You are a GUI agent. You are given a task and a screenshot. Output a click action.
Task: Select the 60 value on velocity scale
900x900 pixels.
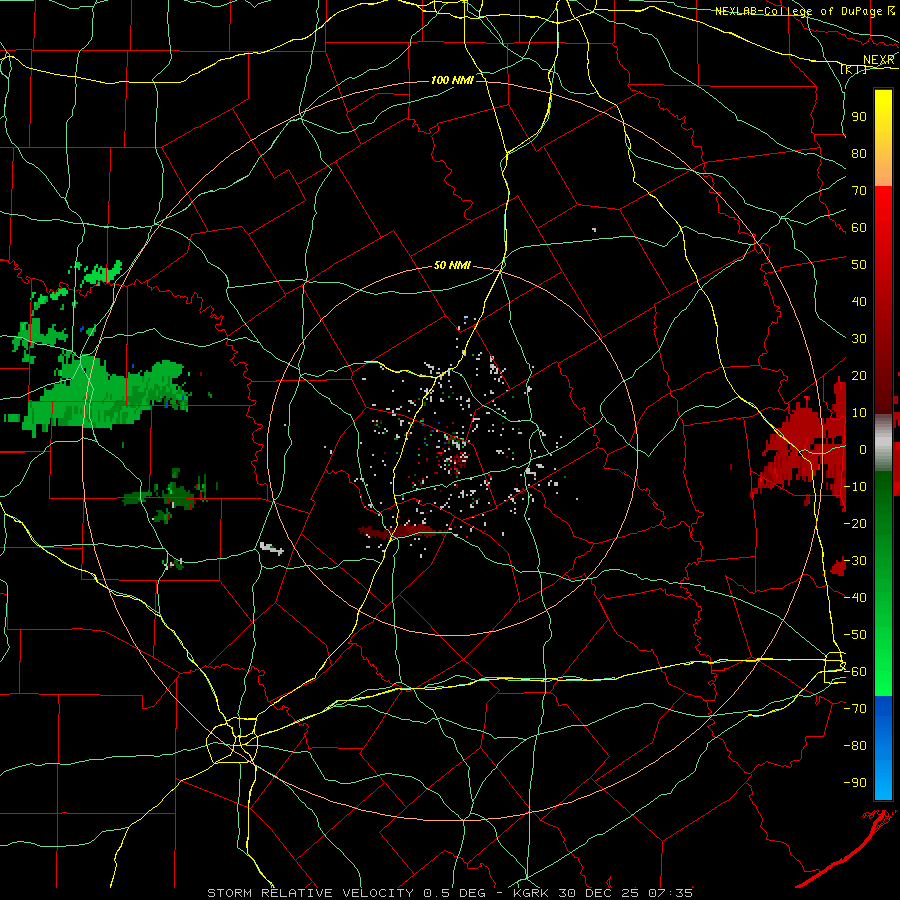click(859, 227)
